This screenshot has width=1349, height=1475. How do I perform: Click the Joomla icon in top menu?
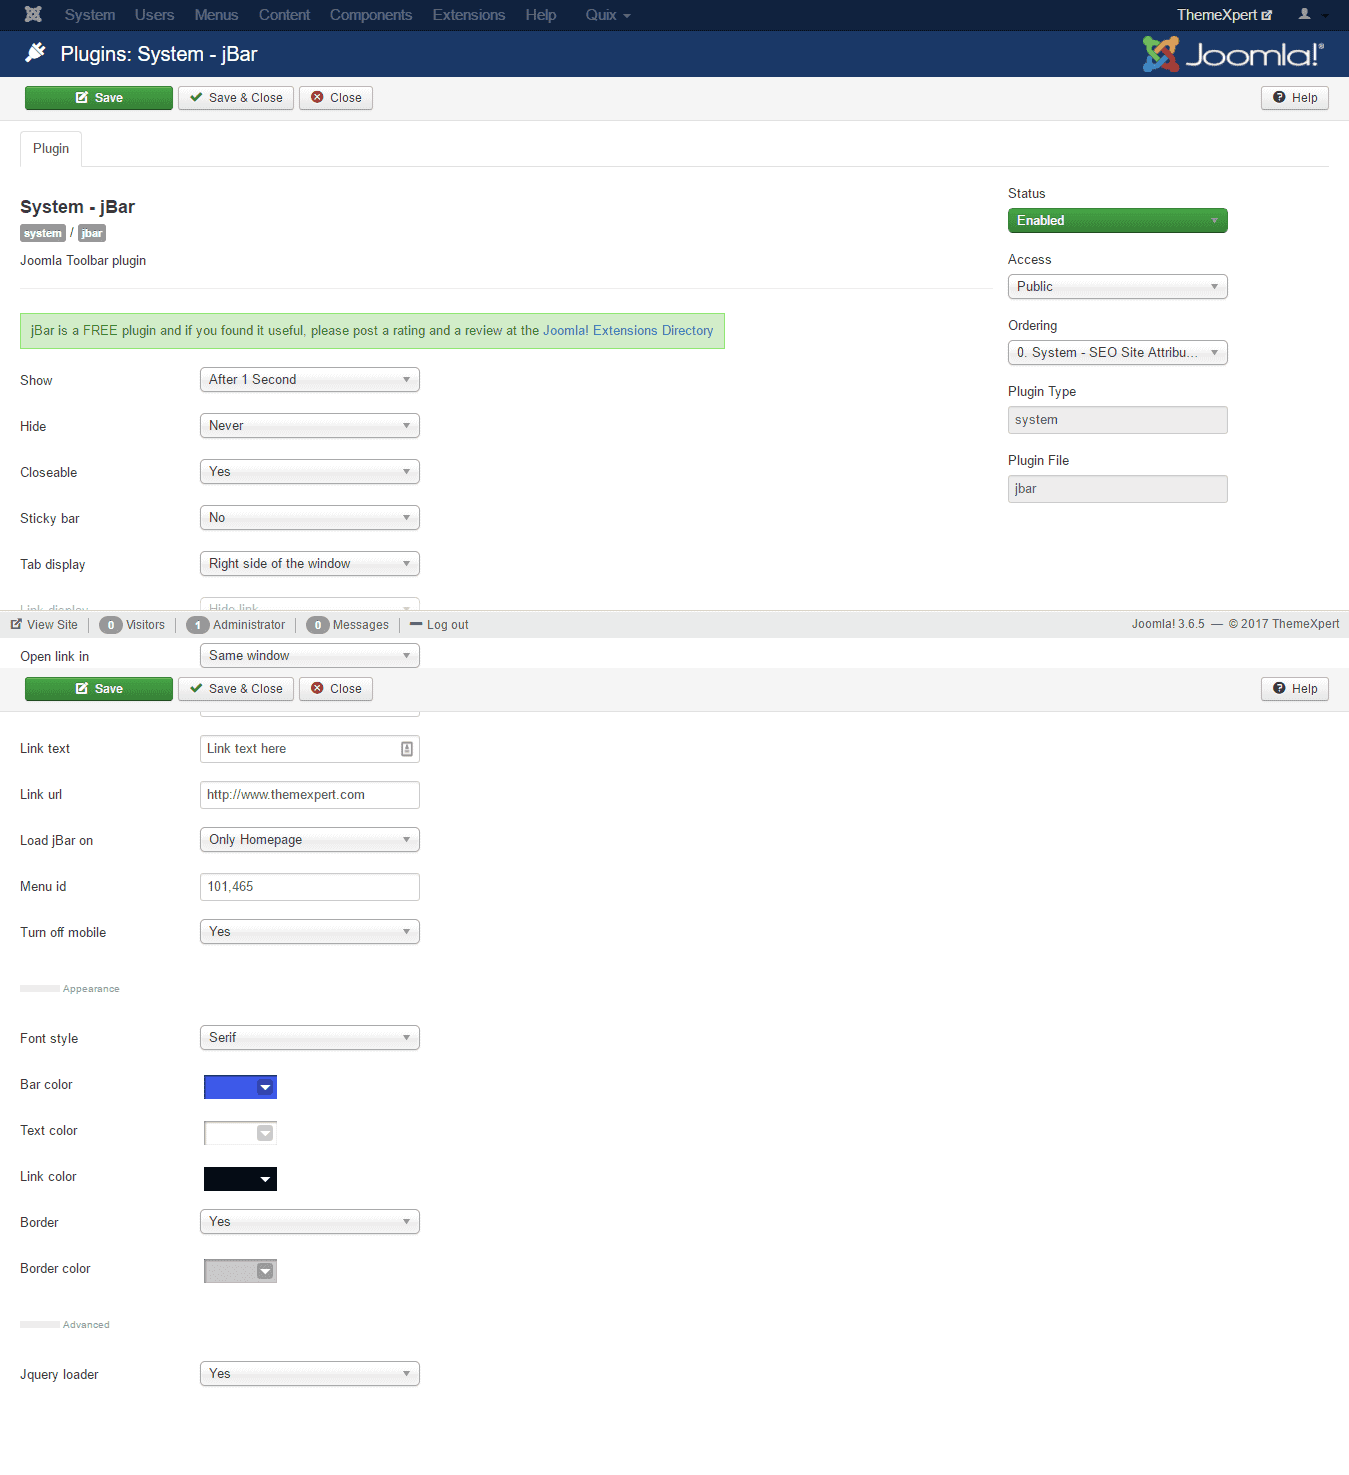click(x=33, y=15)
